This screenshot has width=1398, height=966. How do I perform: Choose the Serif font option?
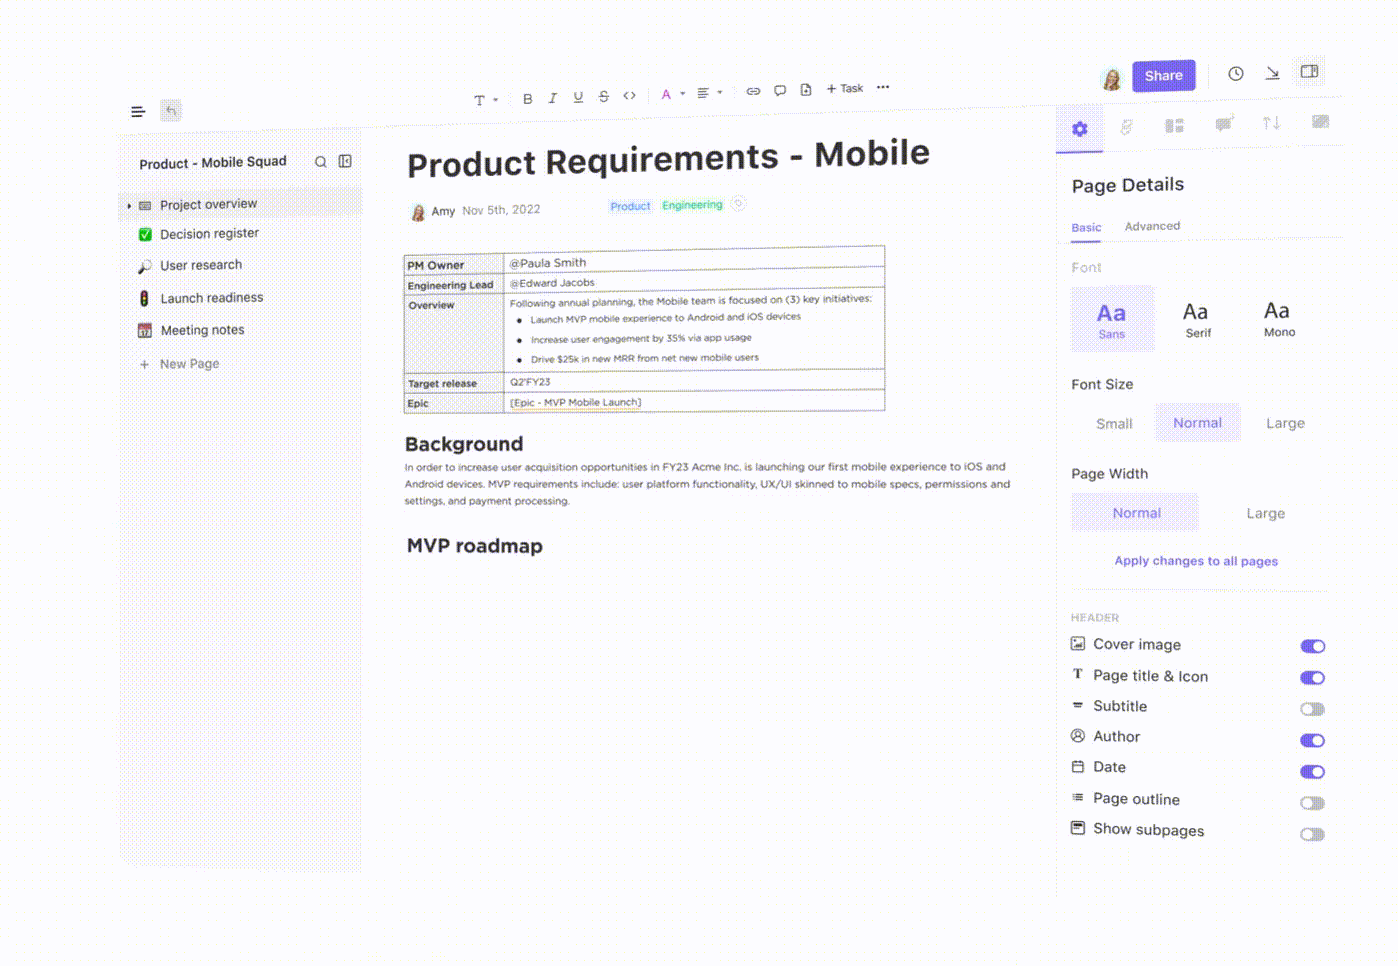1197,318
